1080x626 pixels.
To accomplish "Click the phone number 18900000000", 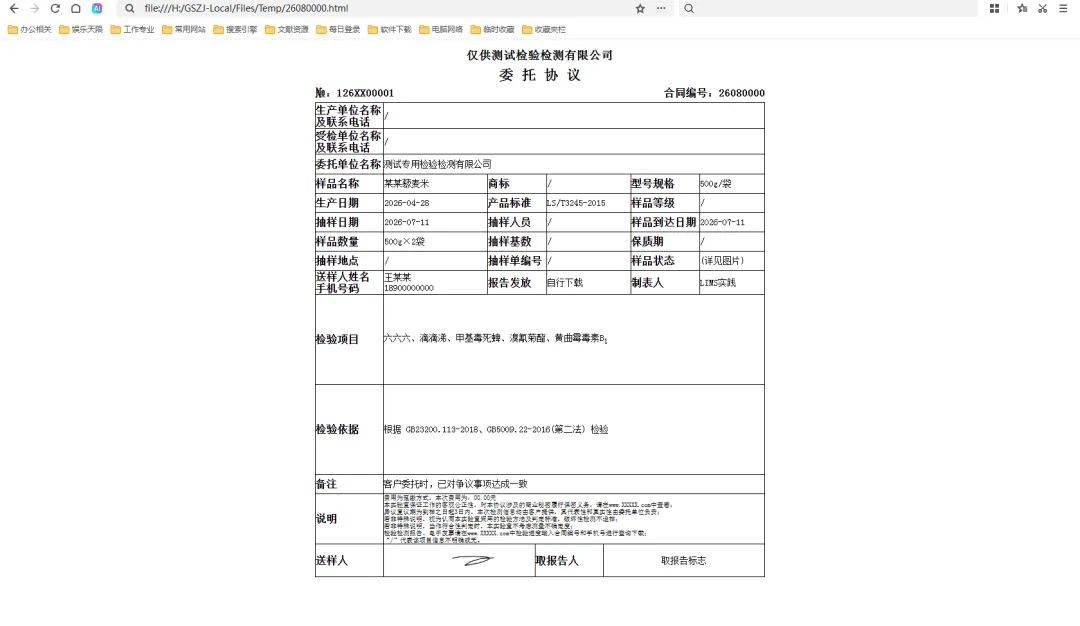I will point(408,288).
